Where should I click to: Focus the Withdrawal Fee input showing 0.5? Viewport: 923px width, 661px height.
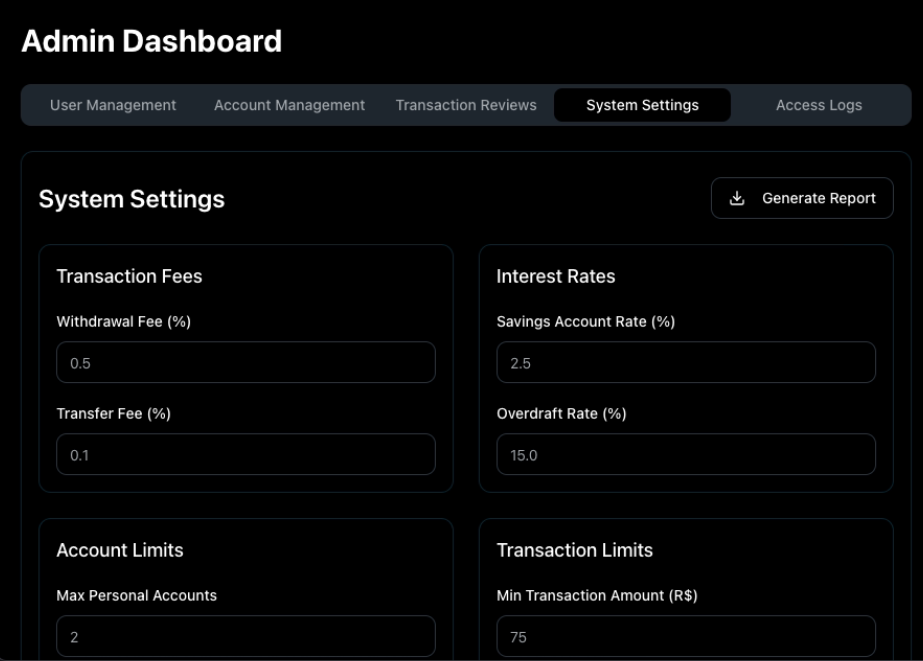pos(246,363)
